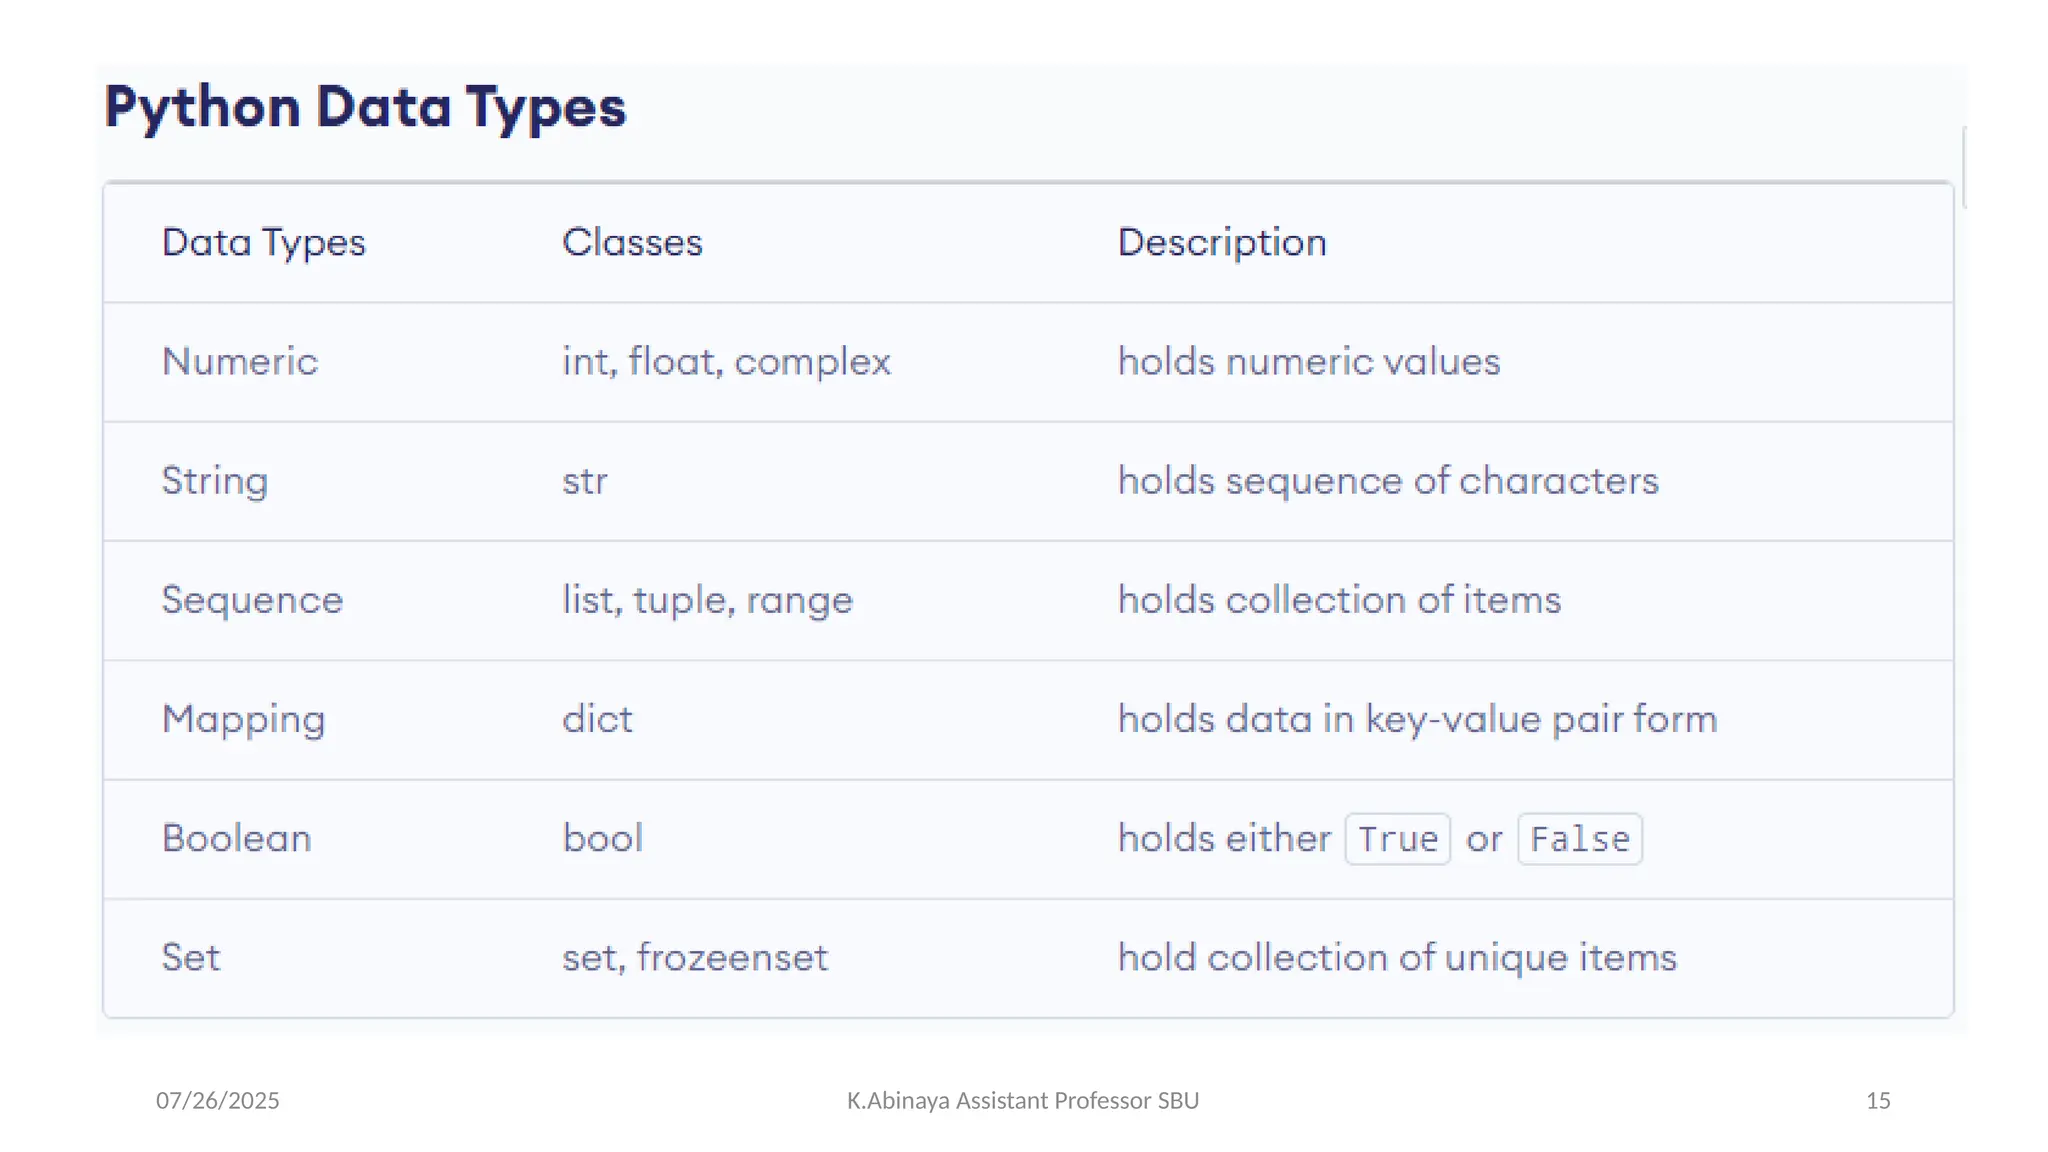Screen dimensions: 2048x1152
Task: Select the 'str' class cell
Action: click(x=585, y=481)
